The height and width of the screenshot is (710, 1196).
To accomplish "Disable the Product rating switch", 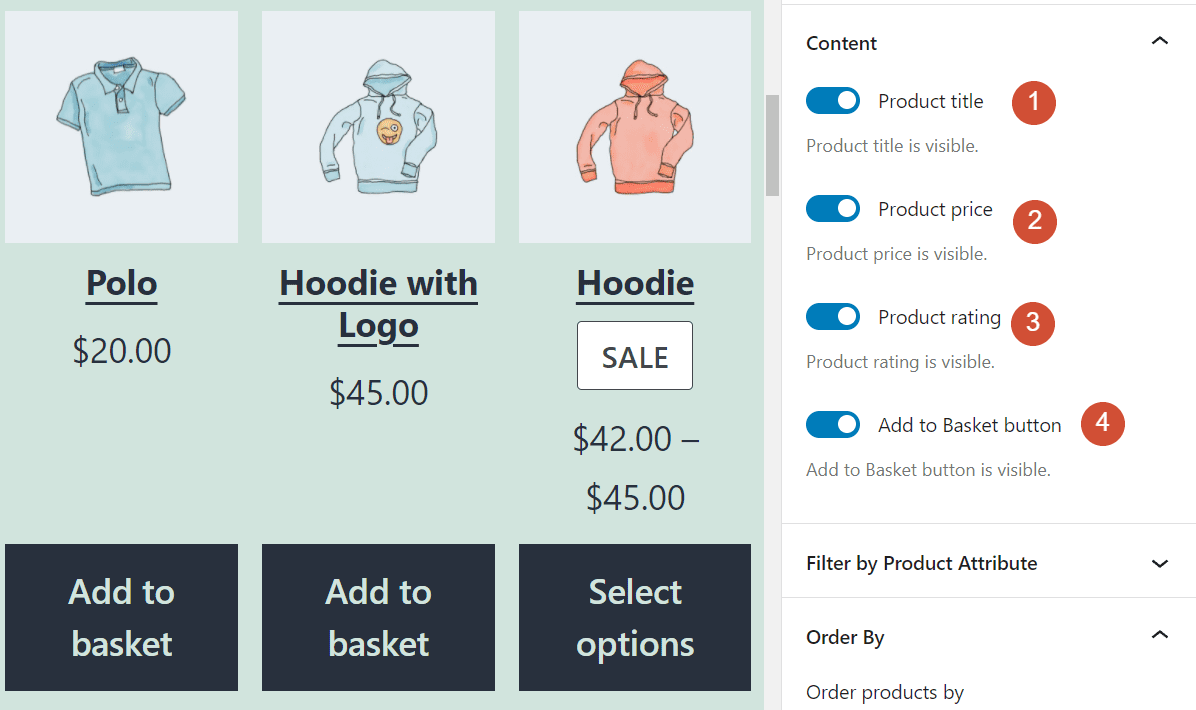I will pos(833,316).
